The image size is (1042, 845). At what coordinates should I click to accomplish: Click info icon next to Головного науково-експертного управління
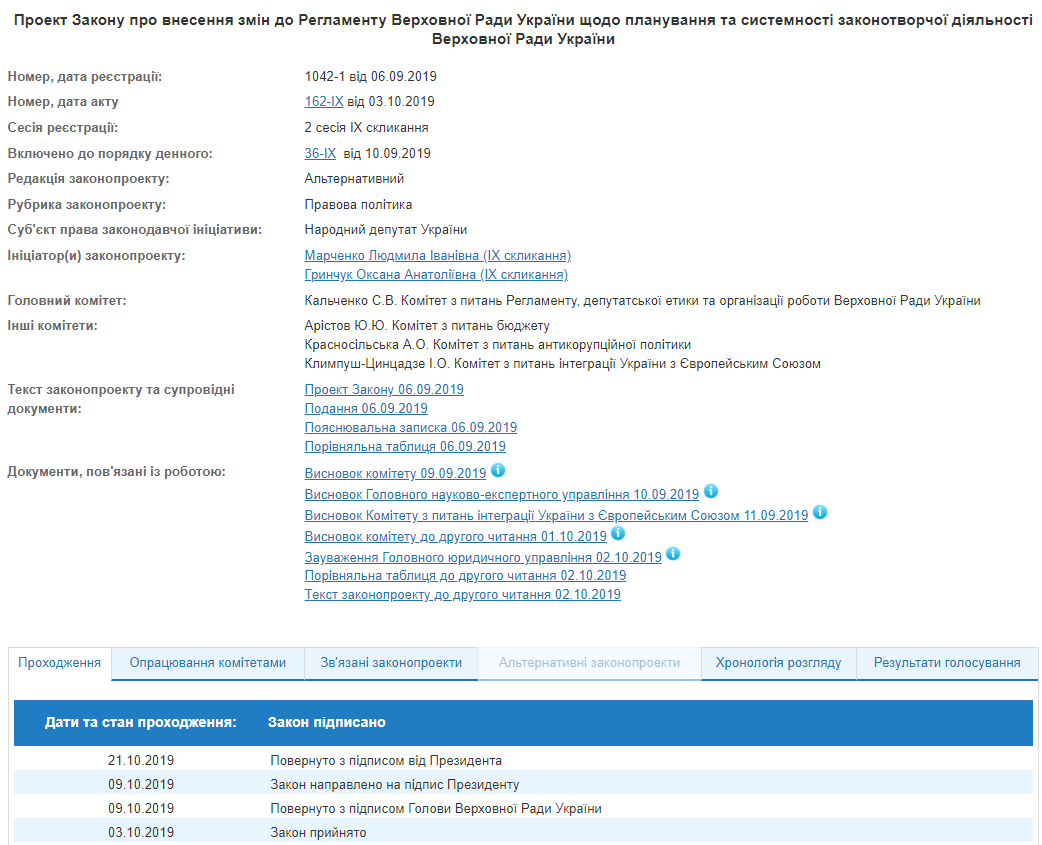point(711,491)
